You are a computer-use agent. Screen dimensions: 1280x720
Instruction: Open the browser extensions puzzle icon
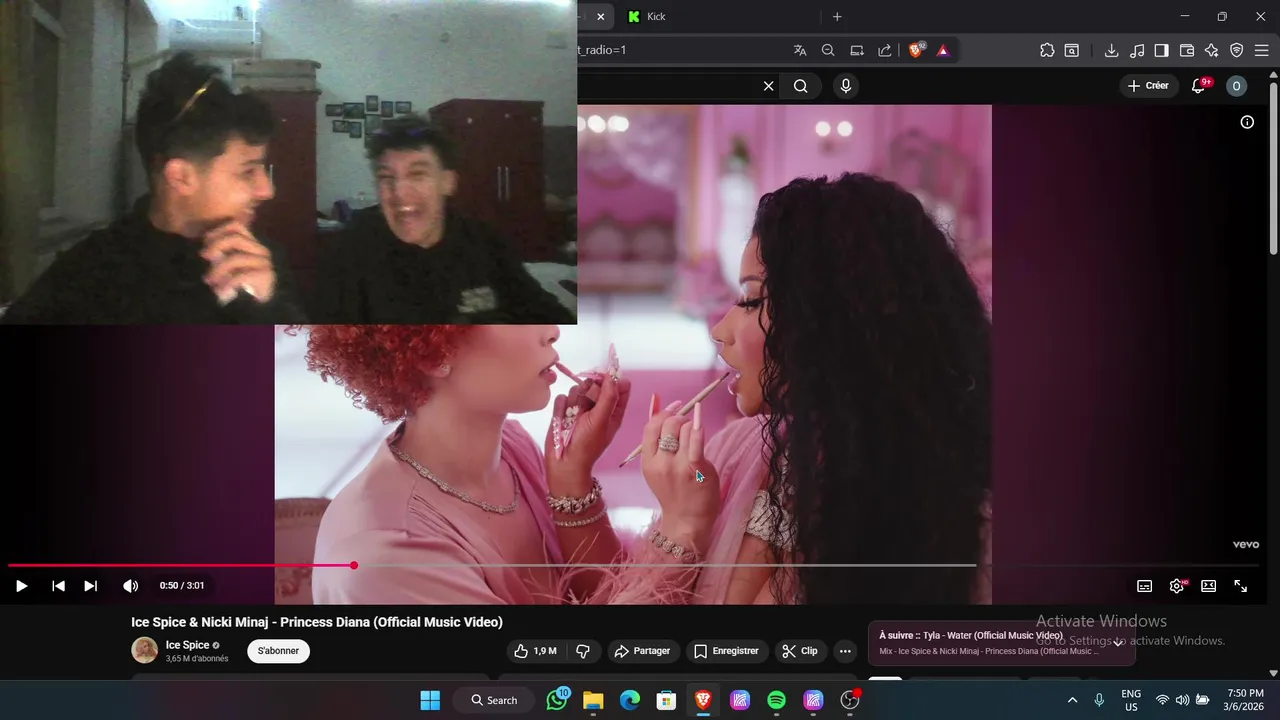point(1047,50)
